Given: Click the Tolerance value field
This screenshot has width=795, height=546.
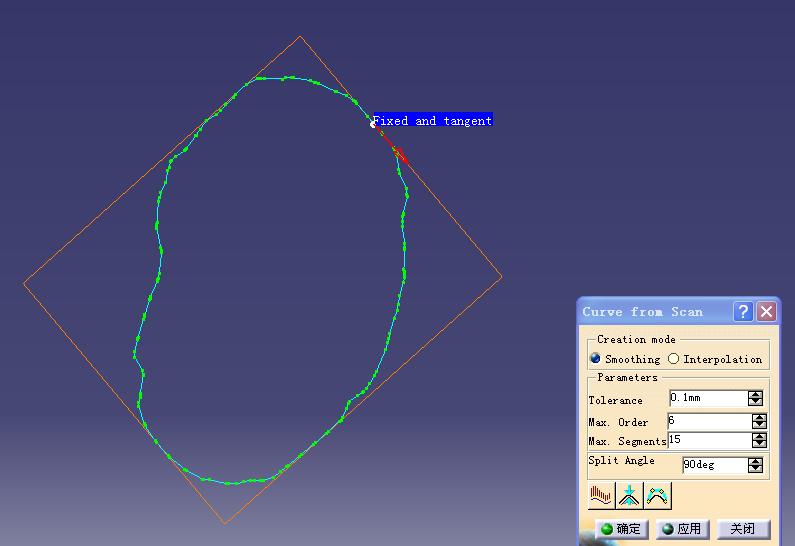Looking at the screenshot, I should pos(708,398).
